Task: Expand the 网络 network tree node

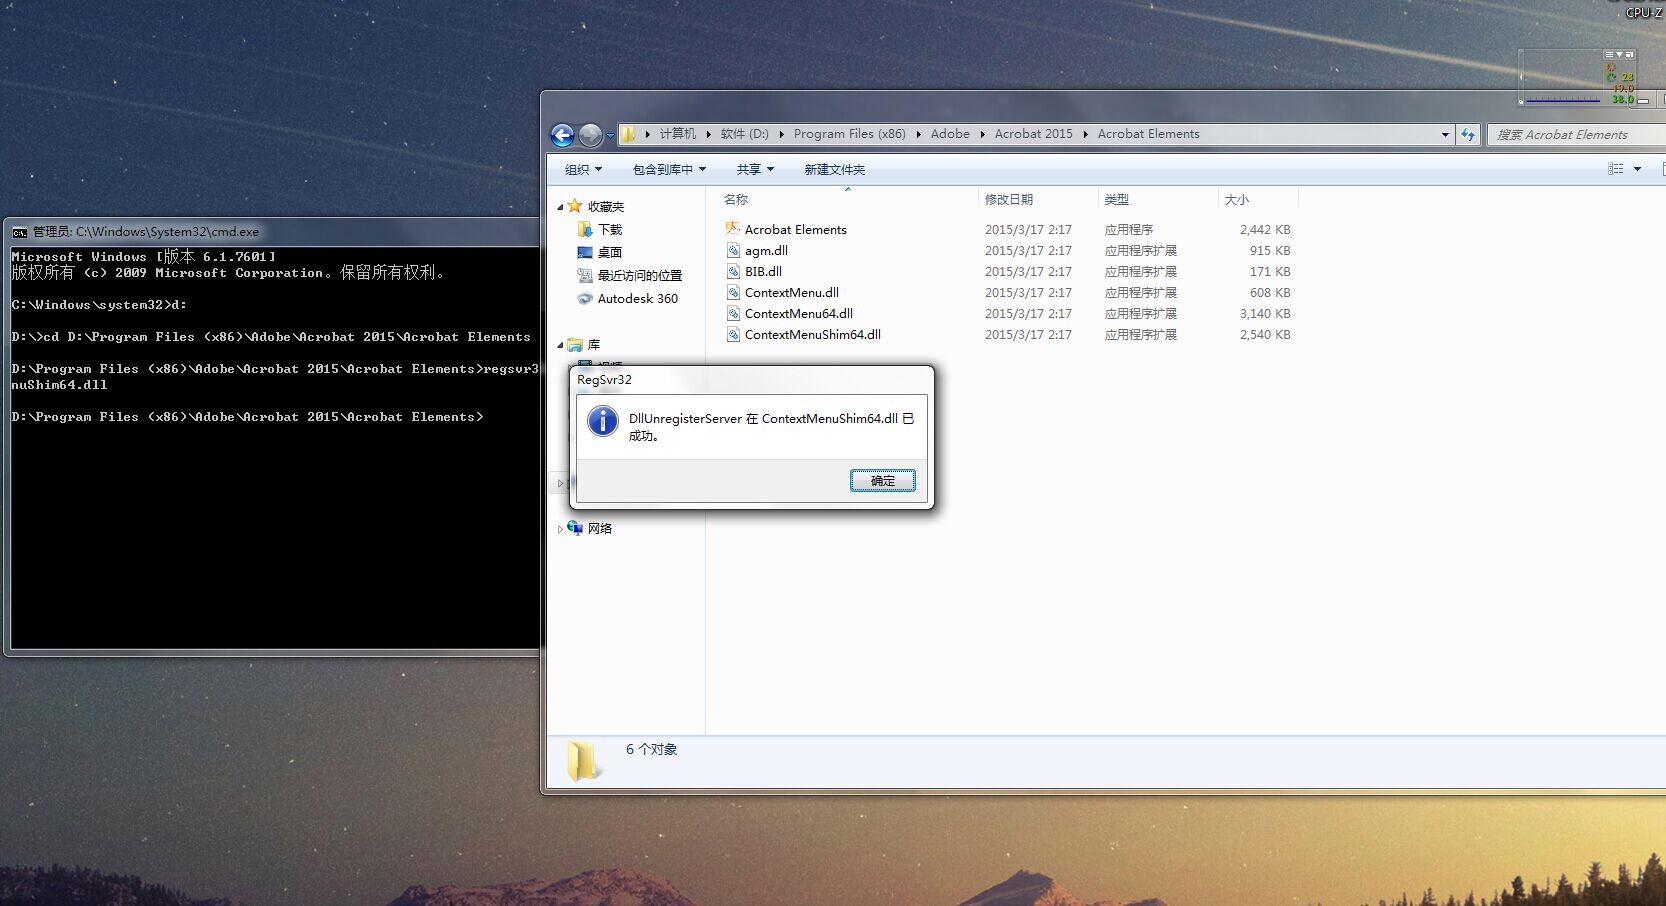Action: point(560,529)
